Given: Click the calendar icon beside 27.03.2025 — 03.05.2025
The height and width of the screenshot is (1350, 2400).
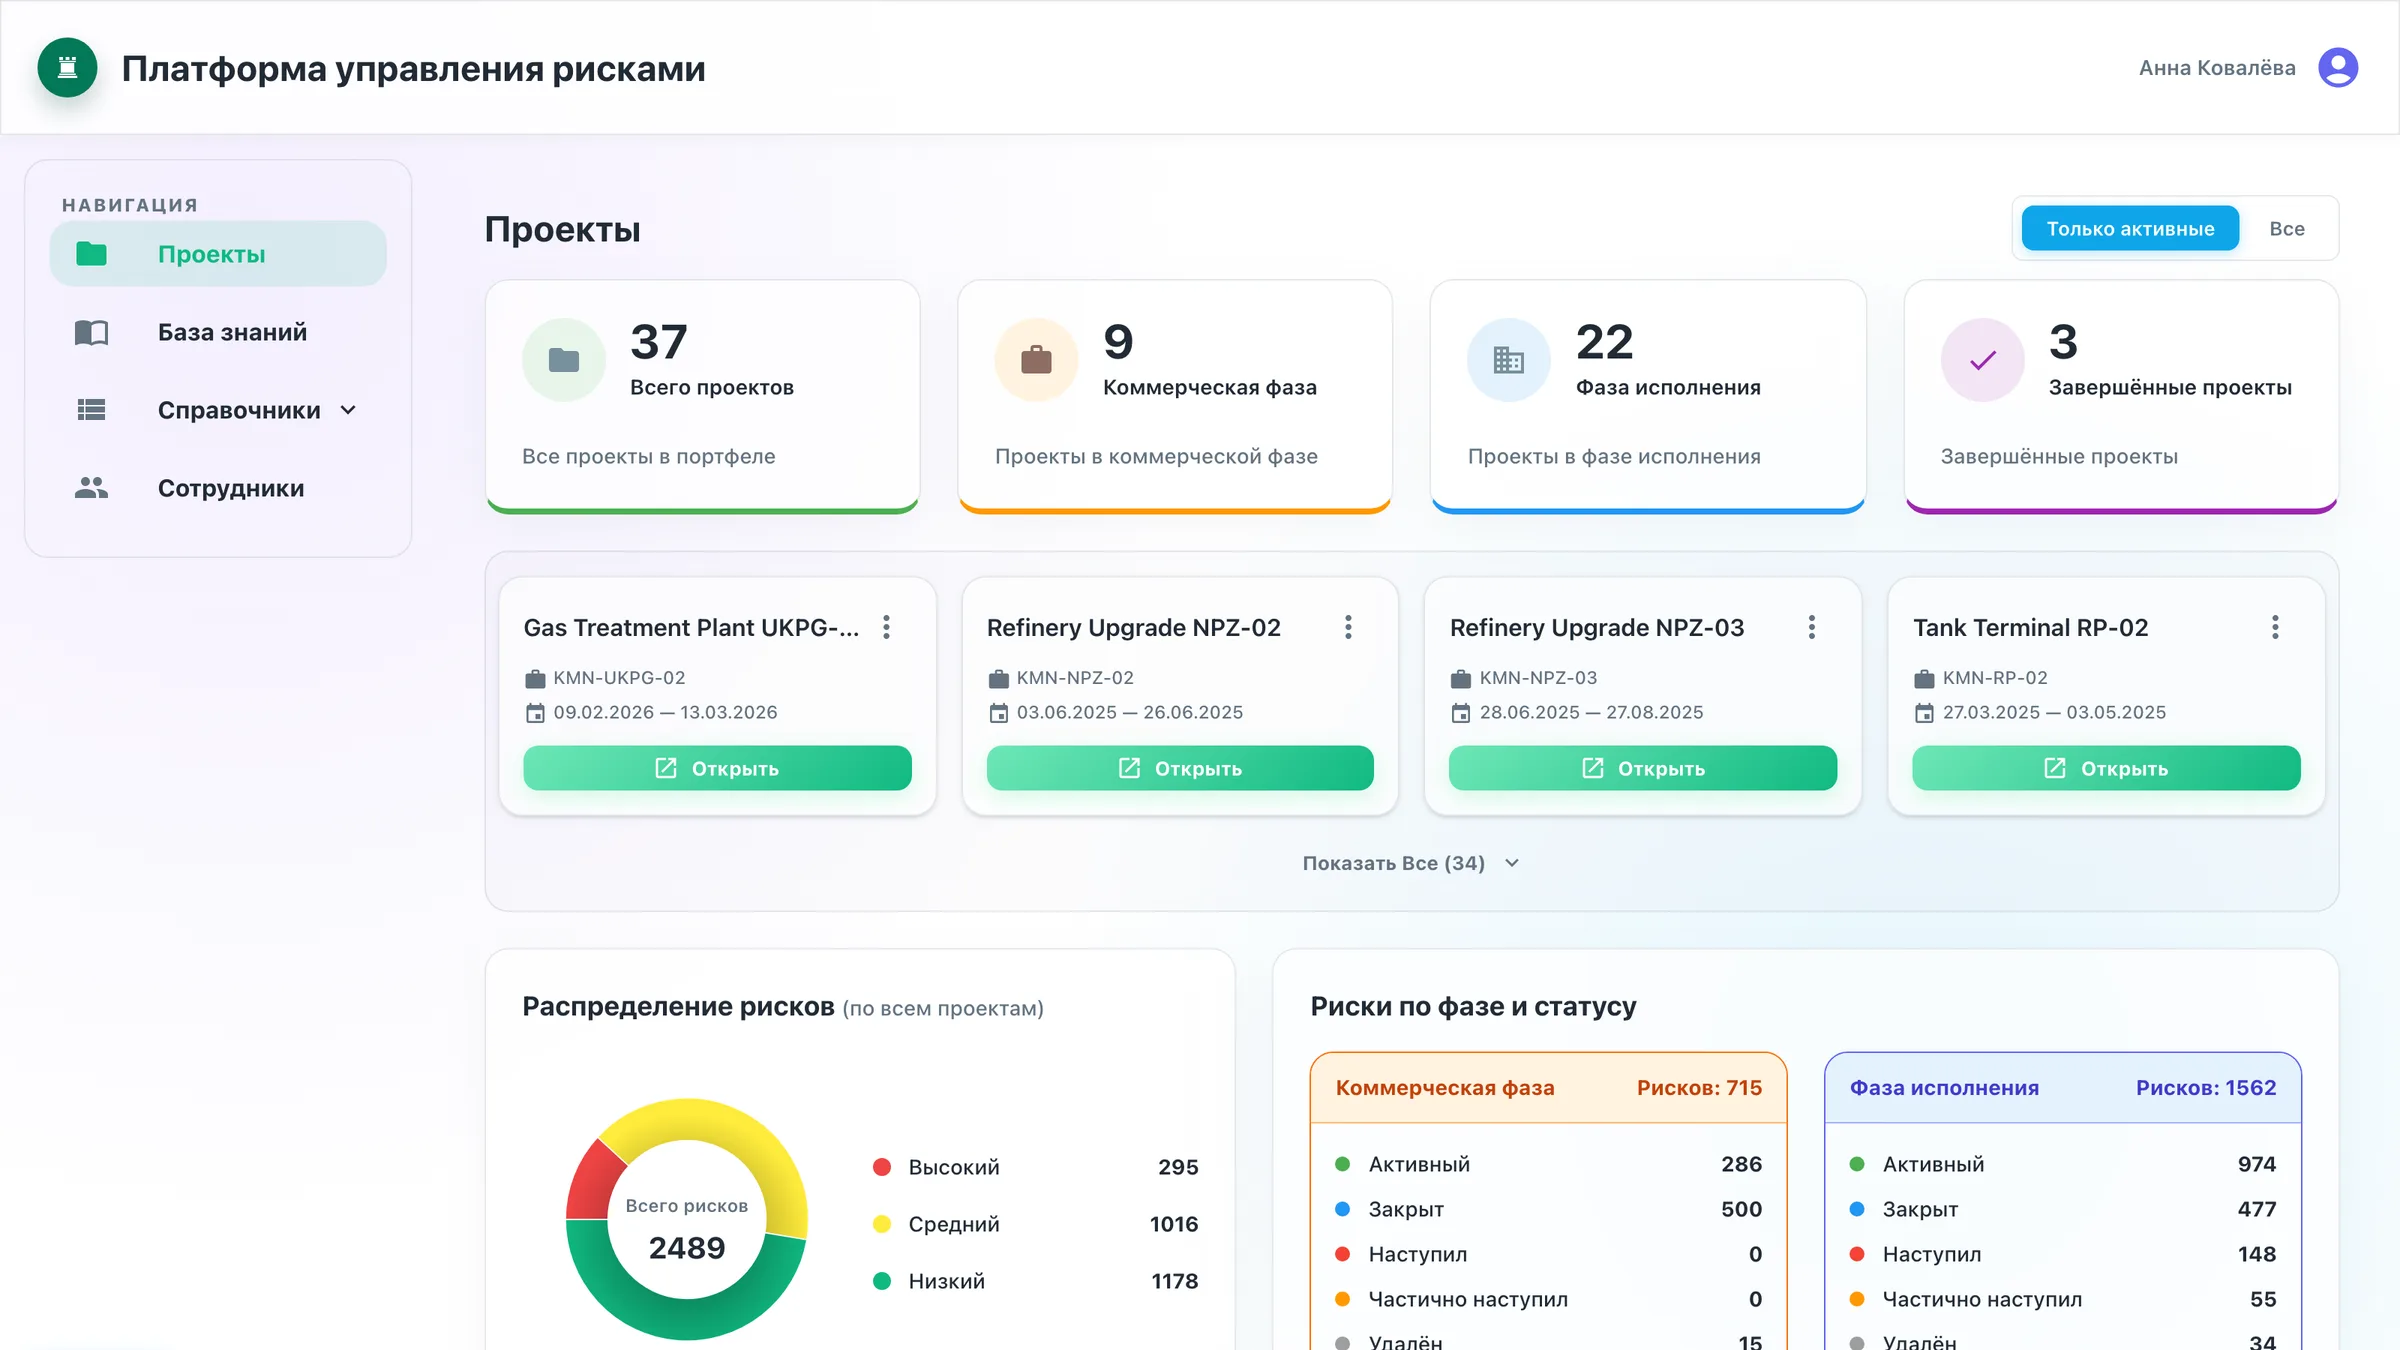Looking at the screenshot, I should (1924, 713).
